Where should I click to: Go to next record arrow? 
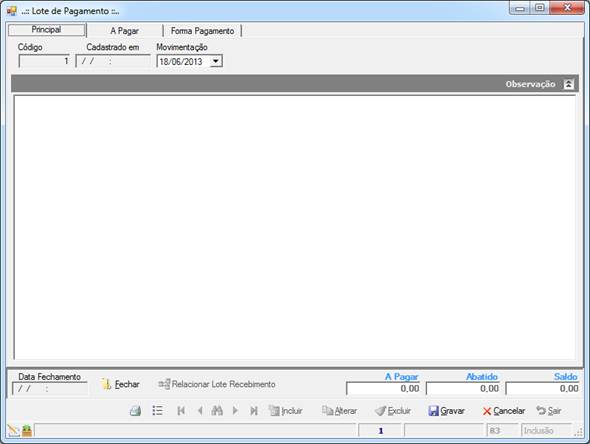pyautogui.click(x=235, y=411)
